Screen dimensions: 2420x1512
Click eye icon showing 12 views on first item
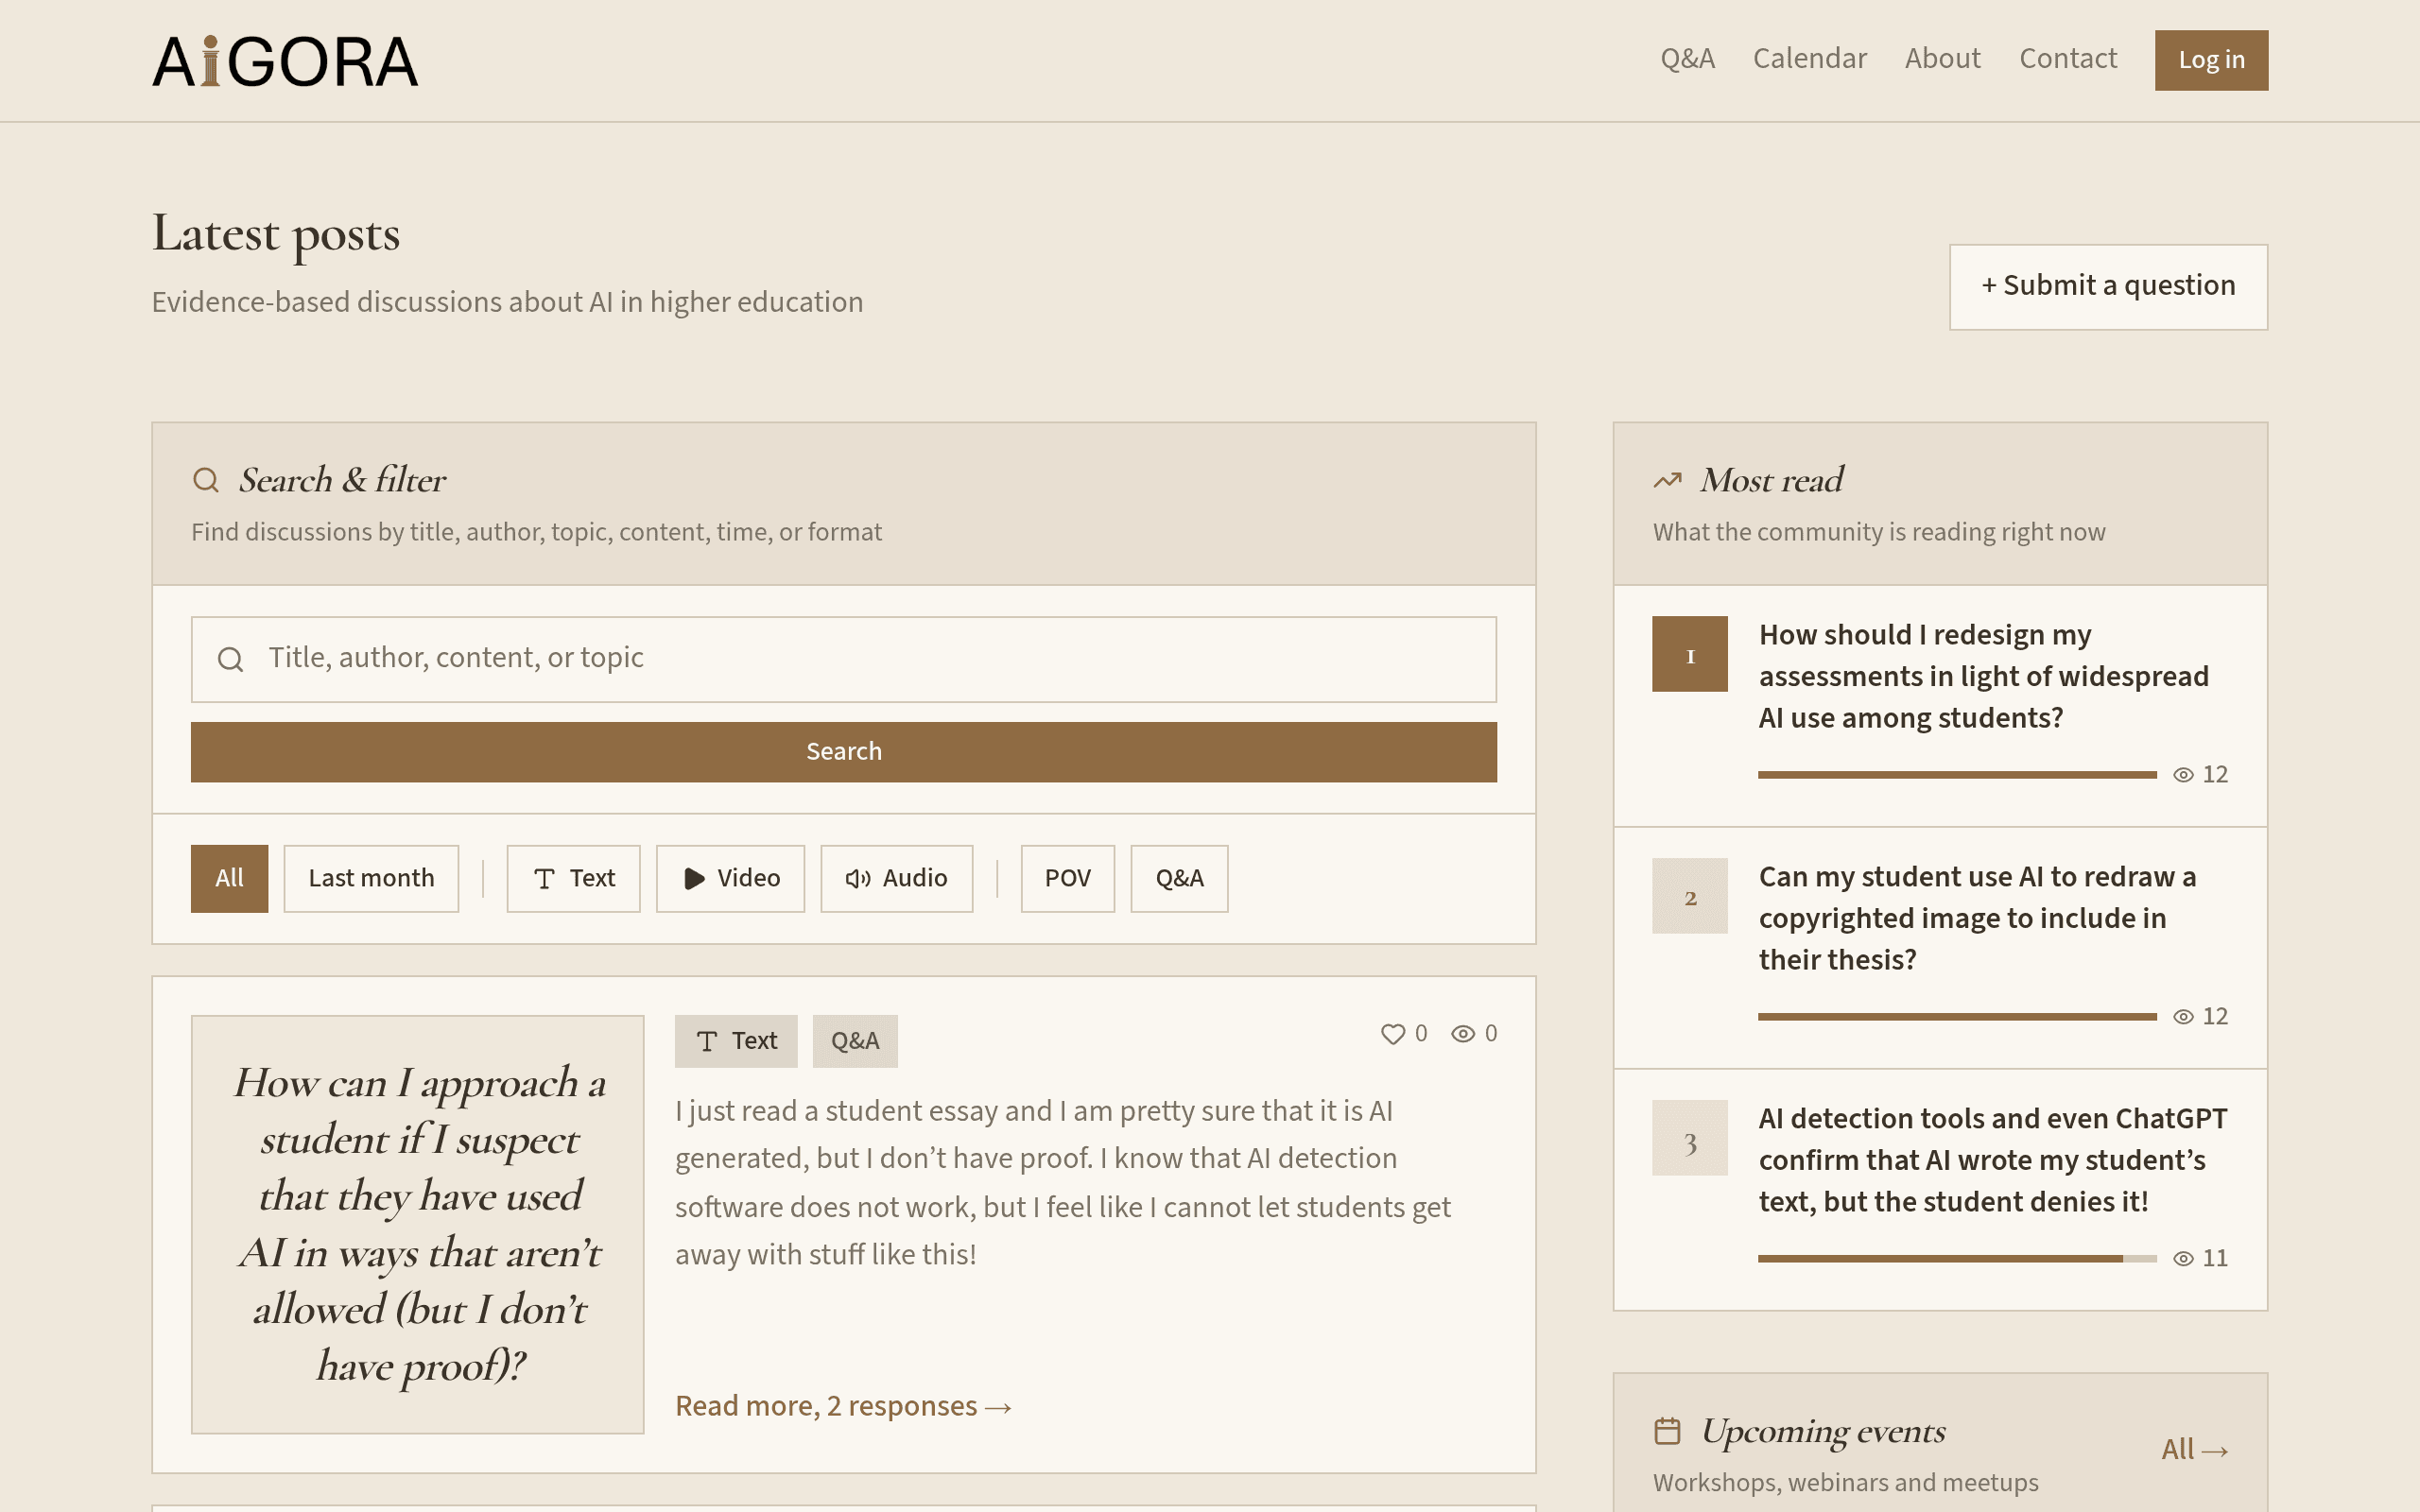point(2183,775)
